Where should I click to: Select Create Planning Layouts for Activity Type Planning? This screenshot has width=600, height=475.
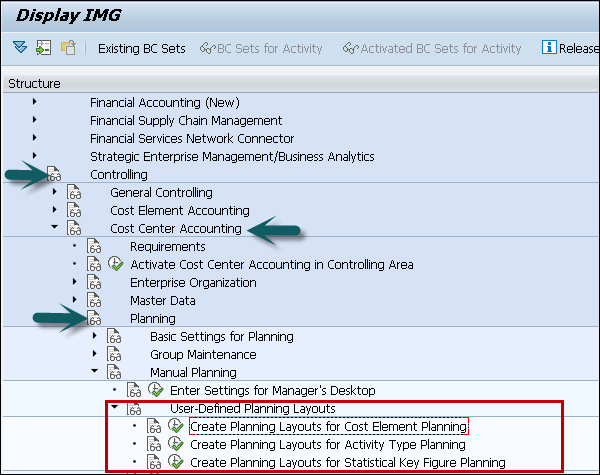(x=327, y=445)
